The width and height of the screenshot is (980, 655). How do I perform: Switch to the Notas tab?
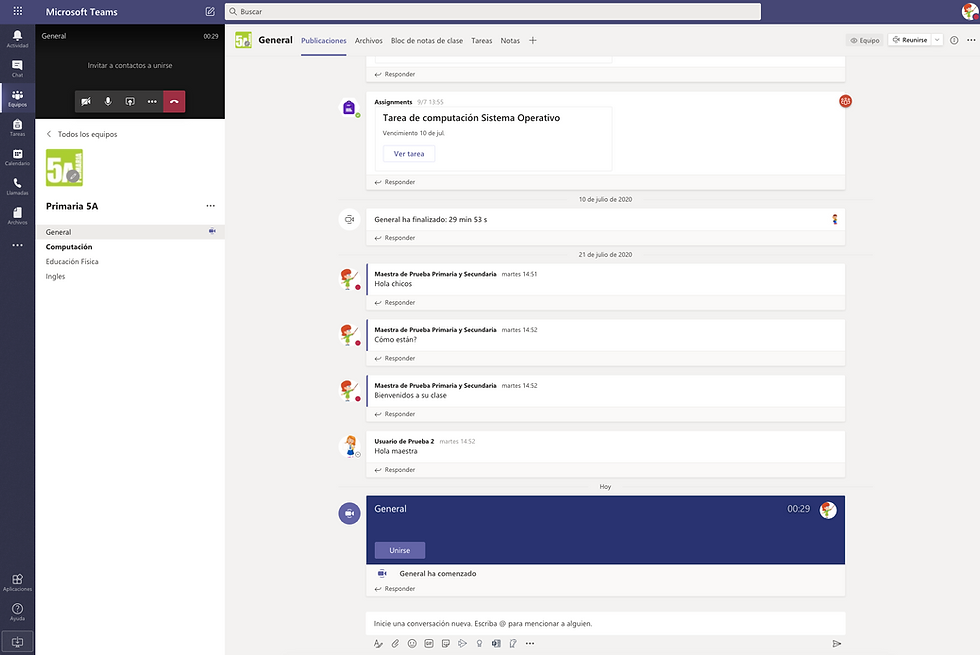coord(510,41)
